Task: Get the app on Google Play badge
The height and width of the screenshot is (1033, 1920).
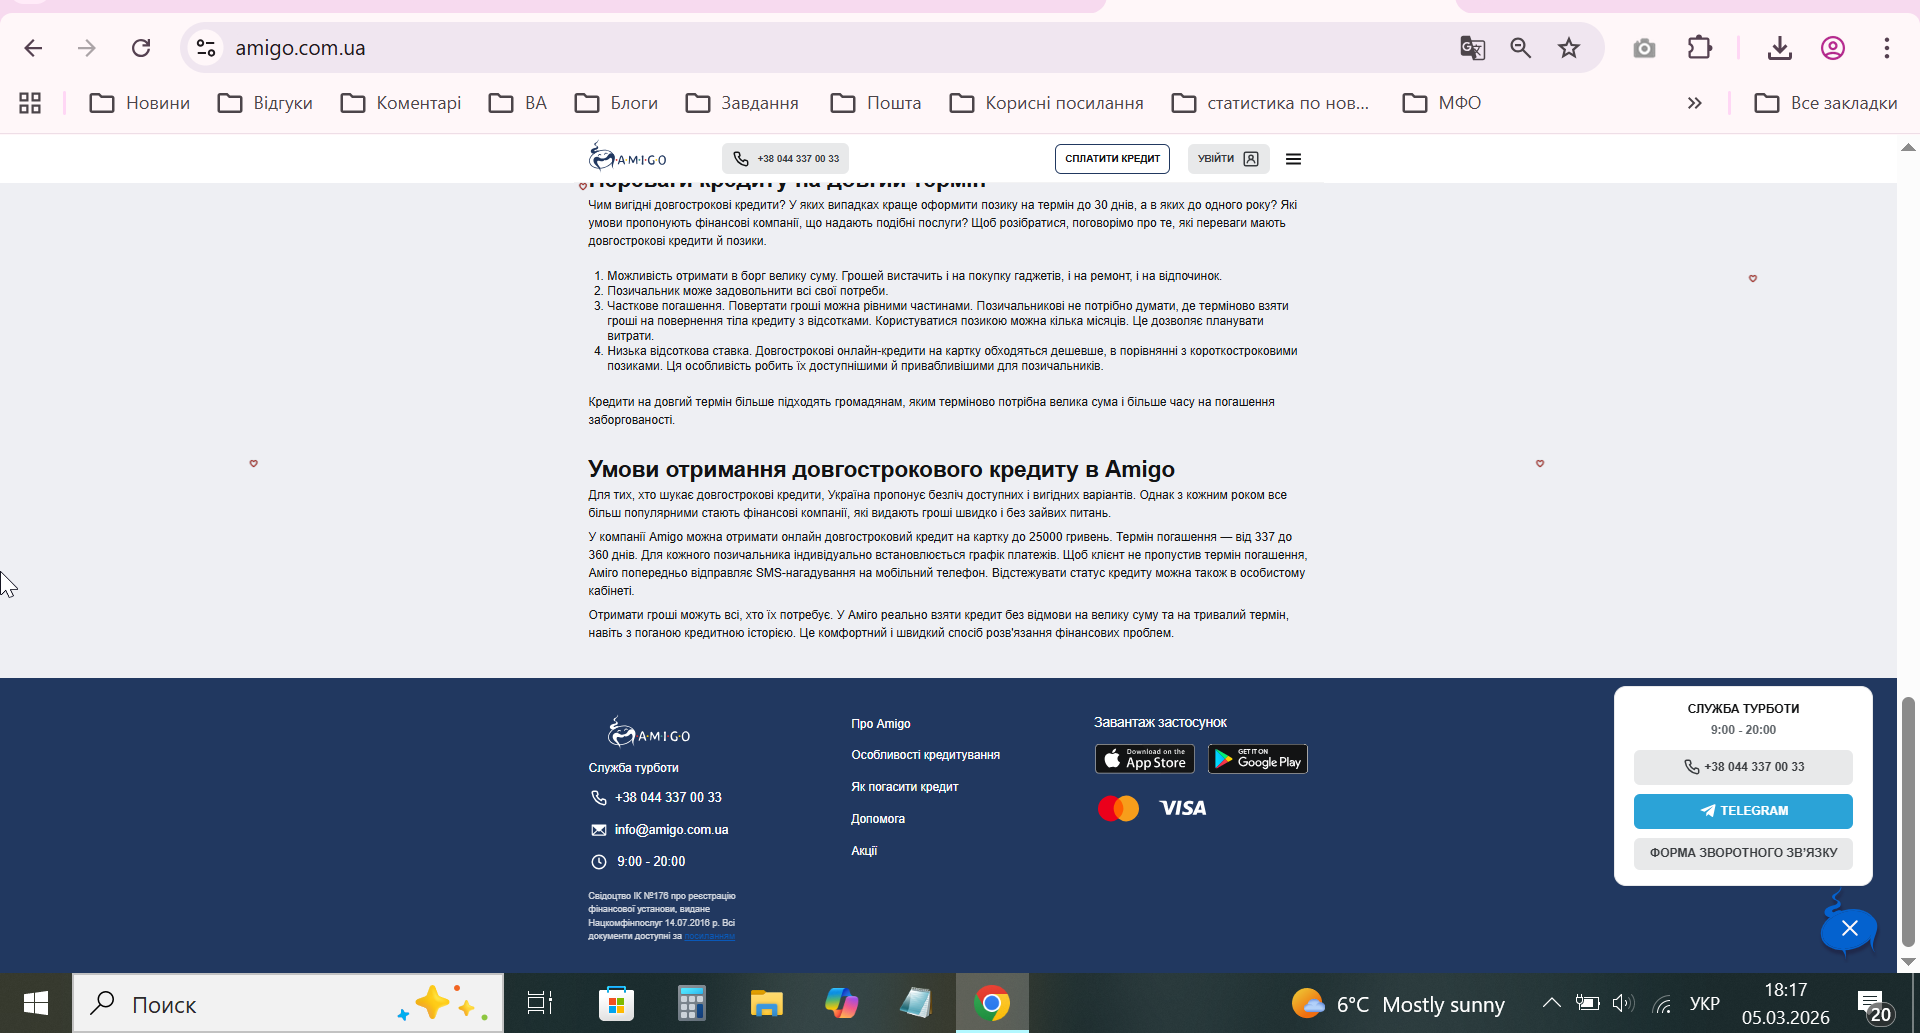Action: tap(1258, 759)
